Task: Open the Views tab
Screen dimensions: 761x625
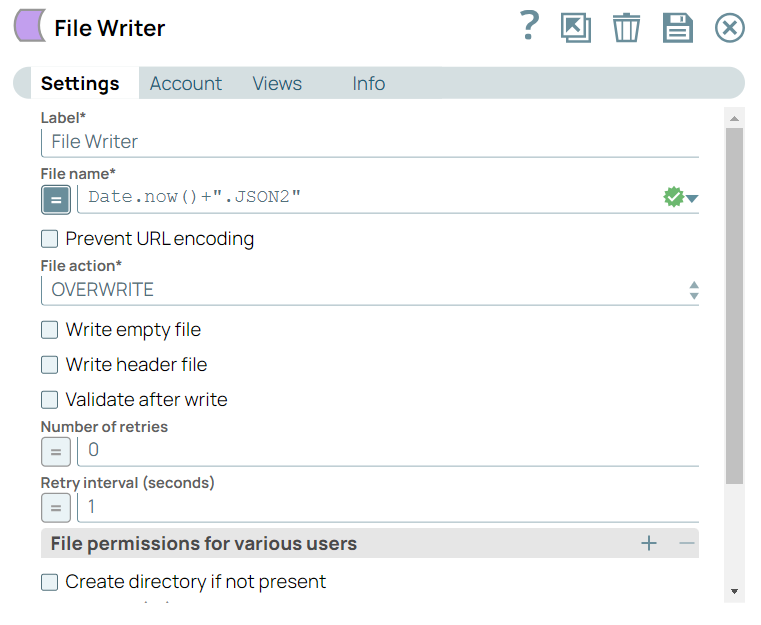Action: [x=277, y=84]
